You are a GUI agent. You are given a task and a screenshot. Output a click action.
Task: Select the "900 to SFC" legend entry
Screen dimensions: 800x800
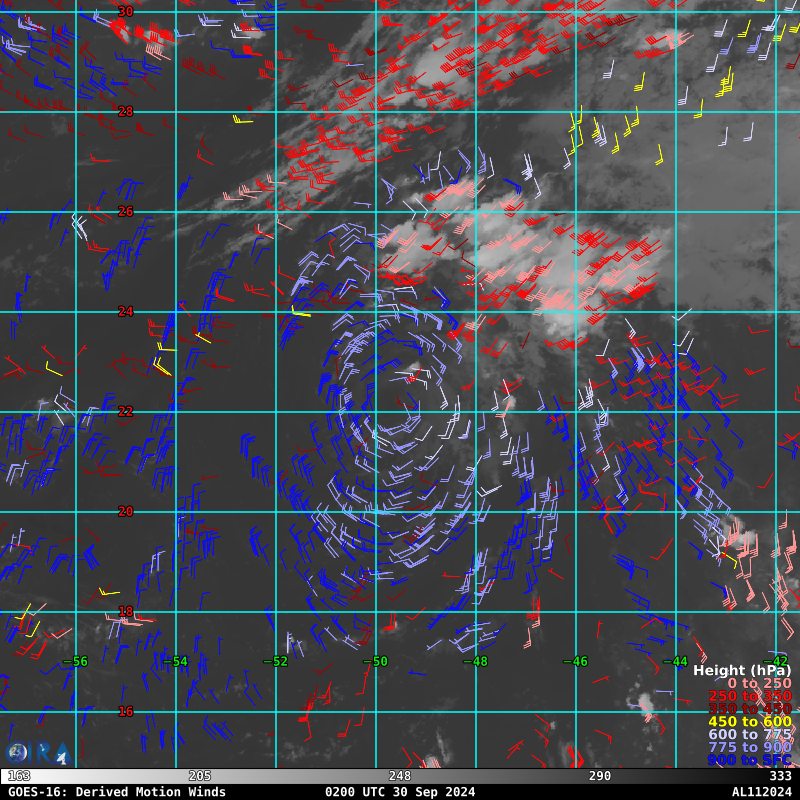[750, 760]
